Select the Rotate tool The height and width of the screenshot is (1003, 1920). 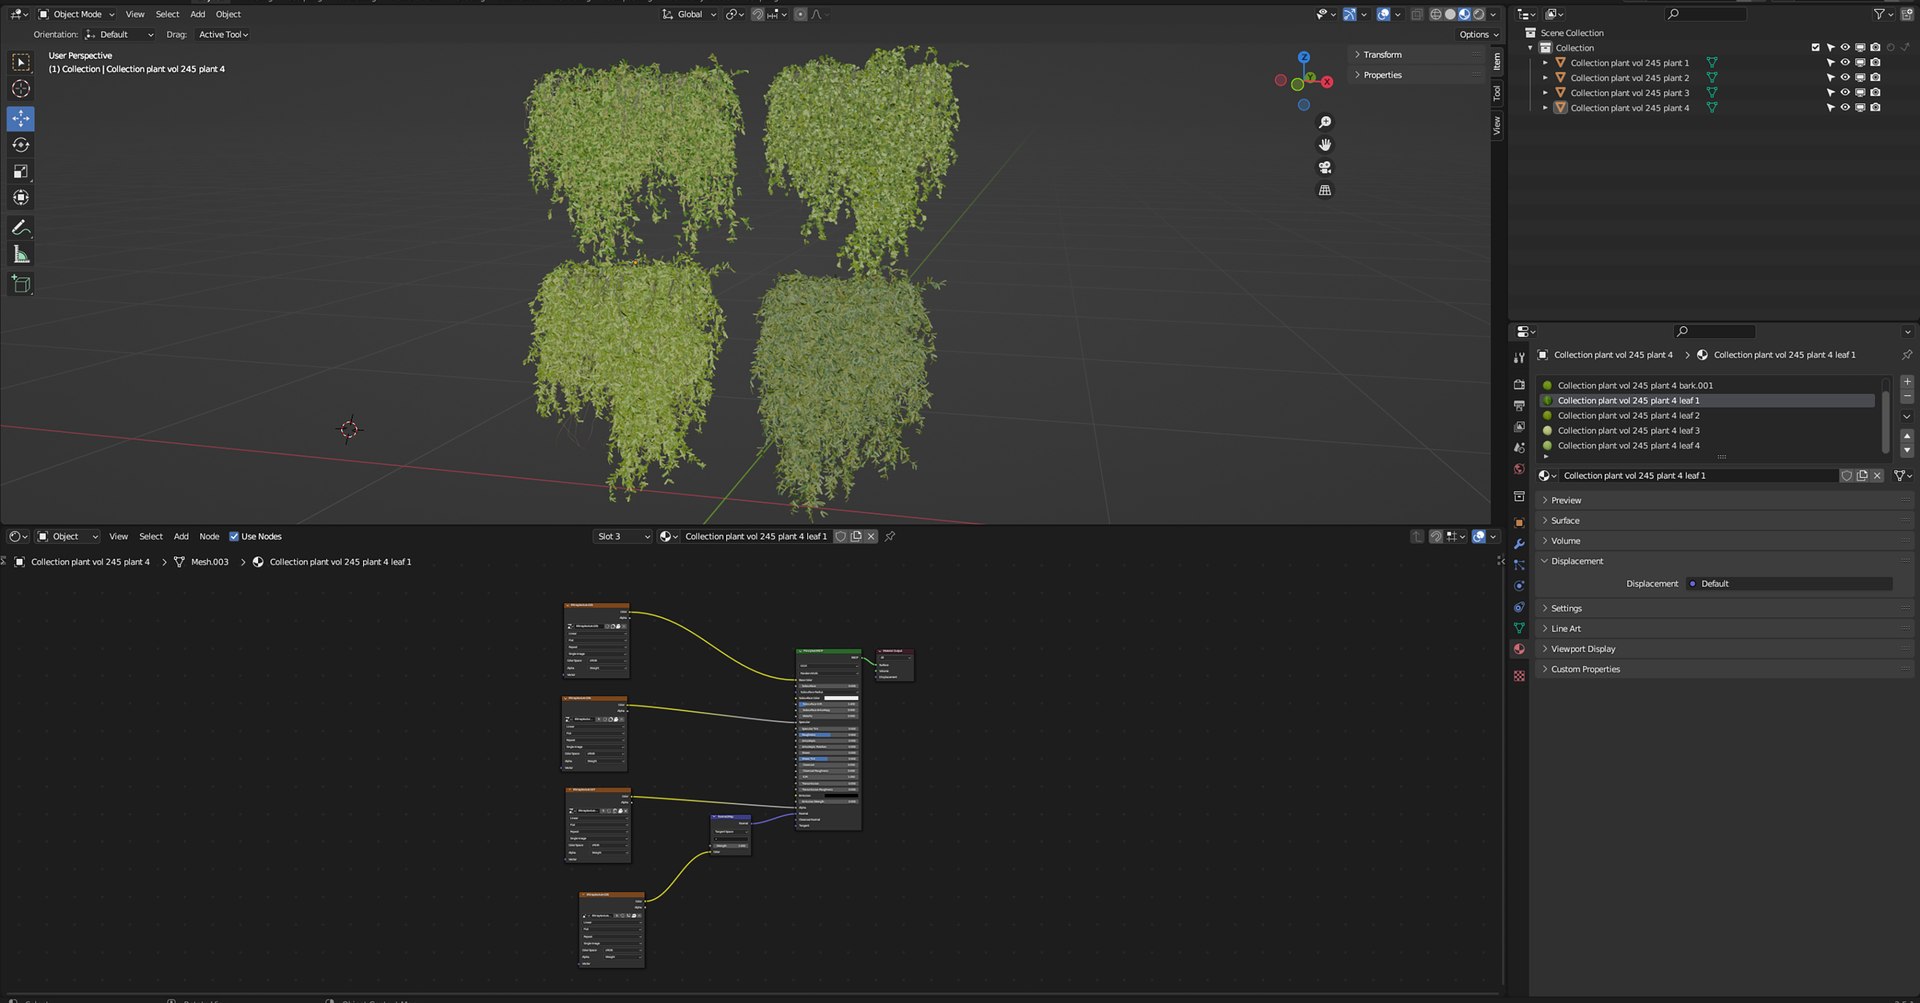[21, 145]
